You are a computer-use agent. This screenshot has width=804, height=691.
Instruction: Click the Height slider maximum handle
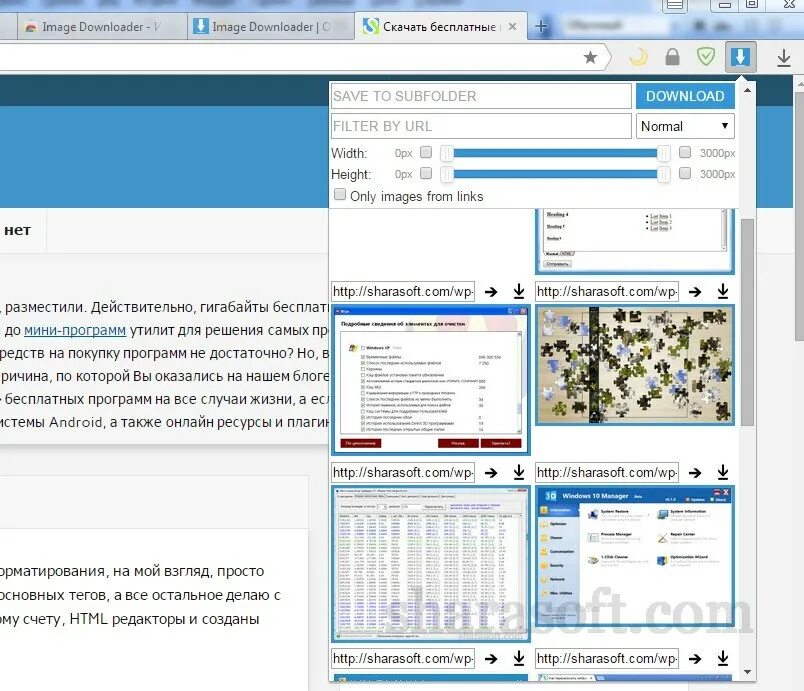coord(664,174)
